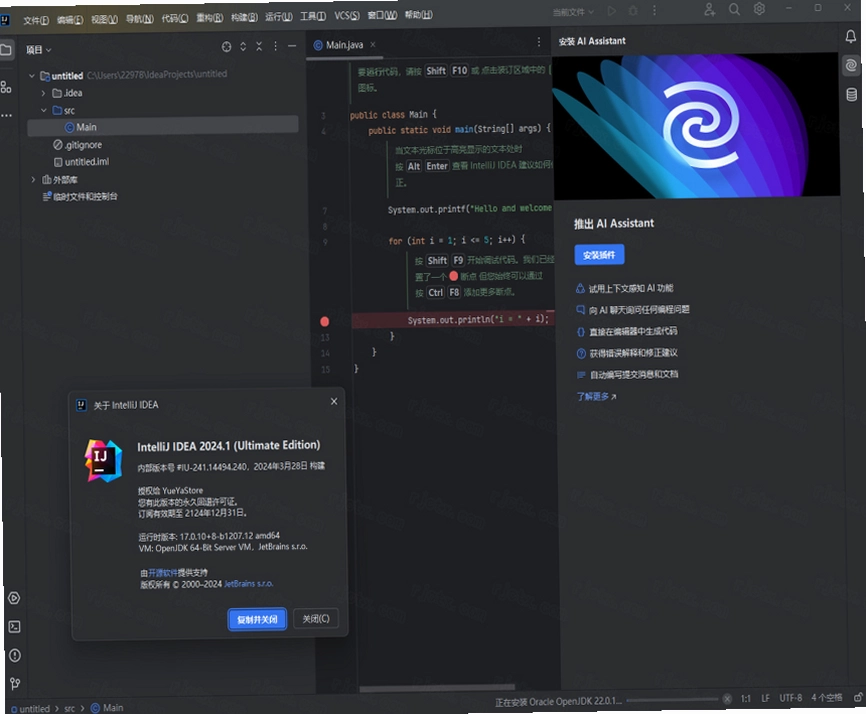Image resolution: width=866 pixels, height=714 pixels.
Task: Open Services tool window icon
Action: pyautogui.click(x=14, y=598)
